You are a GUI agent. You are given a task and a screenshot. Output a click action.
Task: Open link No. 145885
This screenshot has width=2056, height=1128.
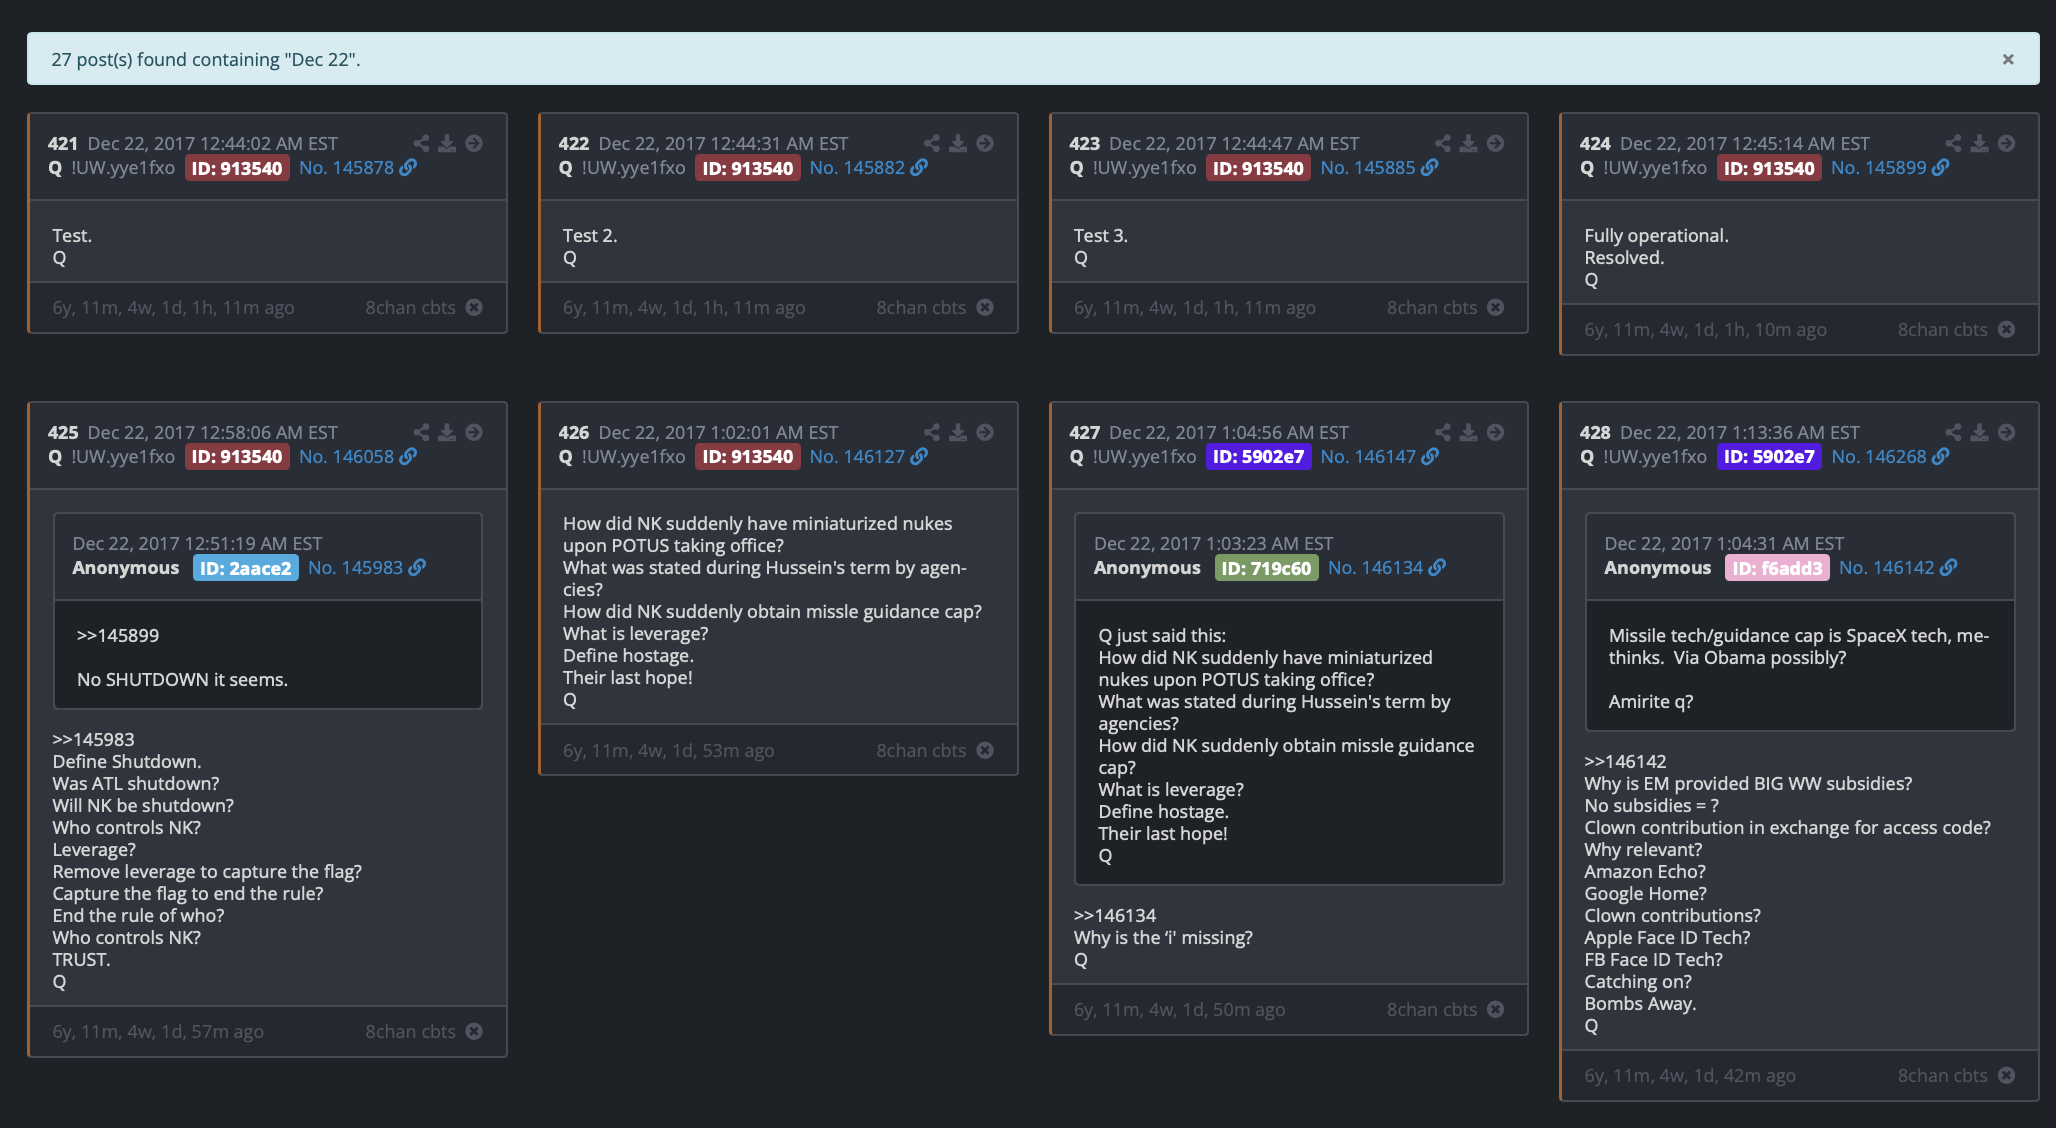1380,168
